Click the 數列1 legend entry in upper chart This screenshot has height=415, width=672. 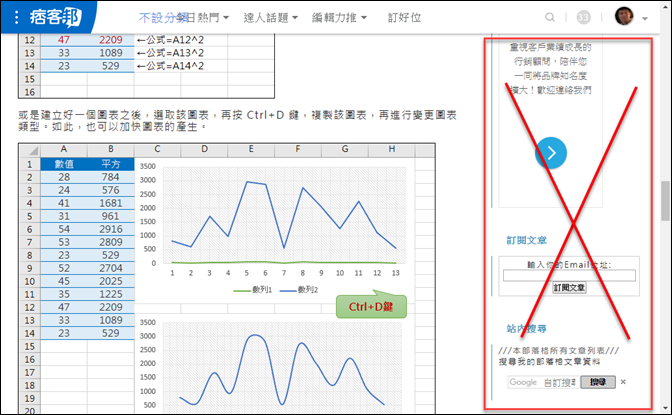(253, 290)
